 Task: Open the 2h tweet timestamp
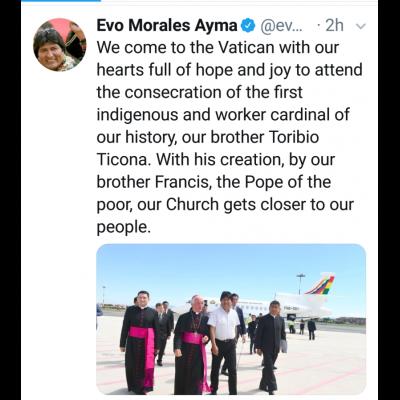point(334,26)
